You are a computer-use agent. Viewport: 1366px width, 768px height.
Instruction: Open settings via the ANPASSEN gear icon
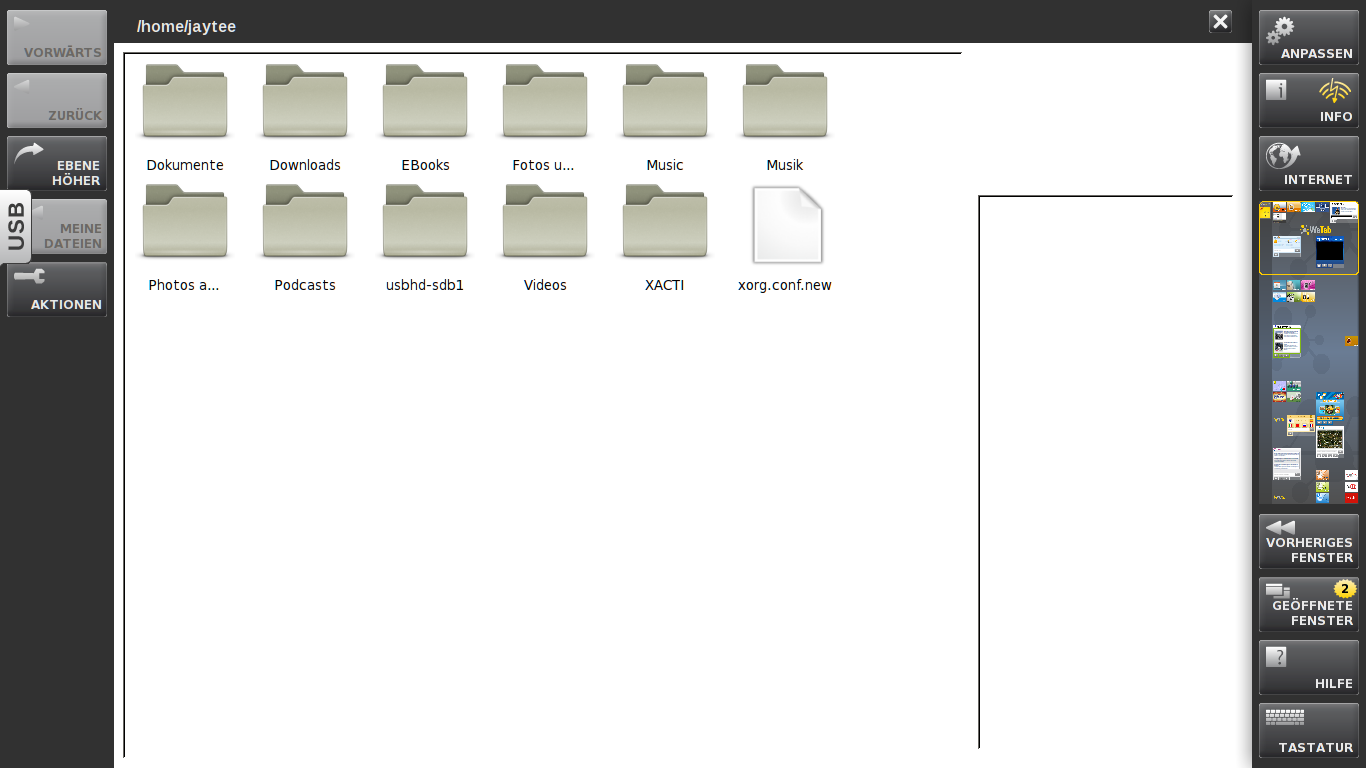click(1308, 37)
